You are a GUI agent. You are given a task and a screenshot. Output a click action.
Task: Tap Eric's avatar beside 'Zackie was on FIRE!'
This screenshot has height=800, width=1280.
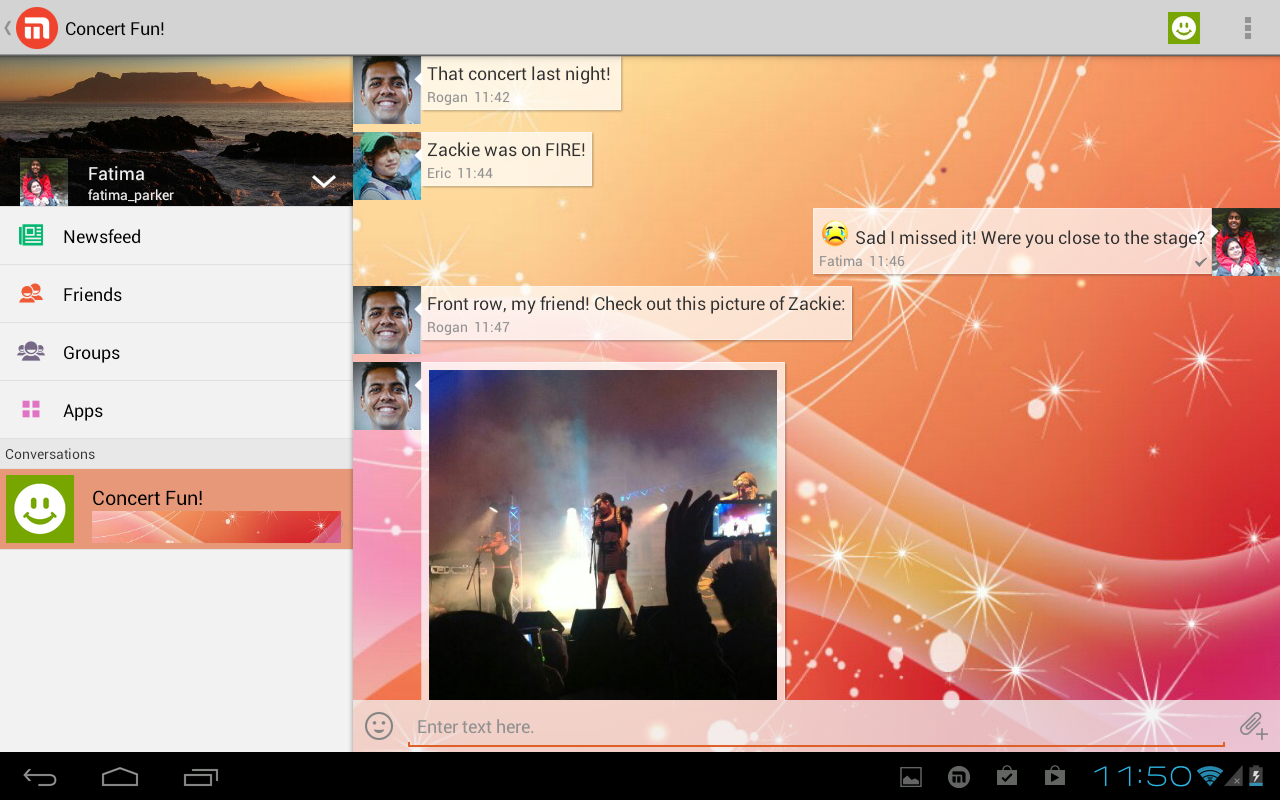point(387,166)
